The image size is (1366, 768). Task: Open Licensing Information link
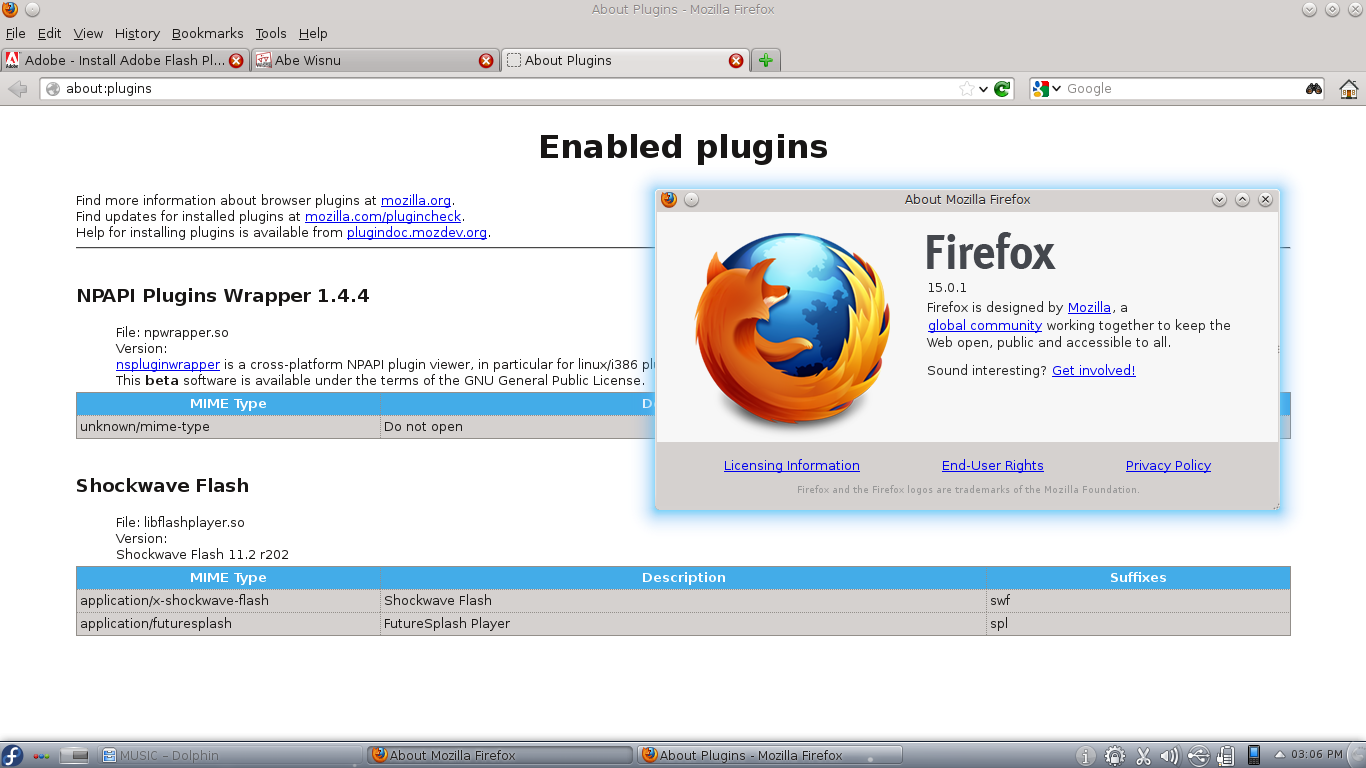point(792,465)
